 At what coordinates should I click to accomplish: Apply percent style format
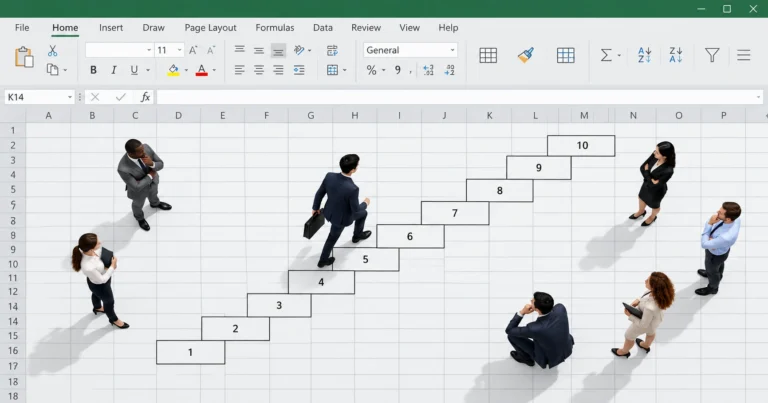coord(372,71)
